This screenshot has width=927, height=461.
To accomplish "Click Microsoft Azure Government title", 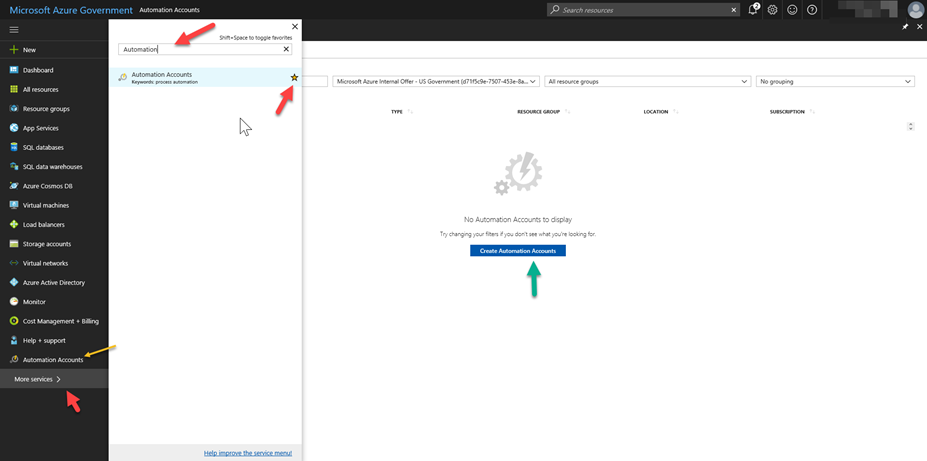I will pyautogui.click(x=71, y=10).
